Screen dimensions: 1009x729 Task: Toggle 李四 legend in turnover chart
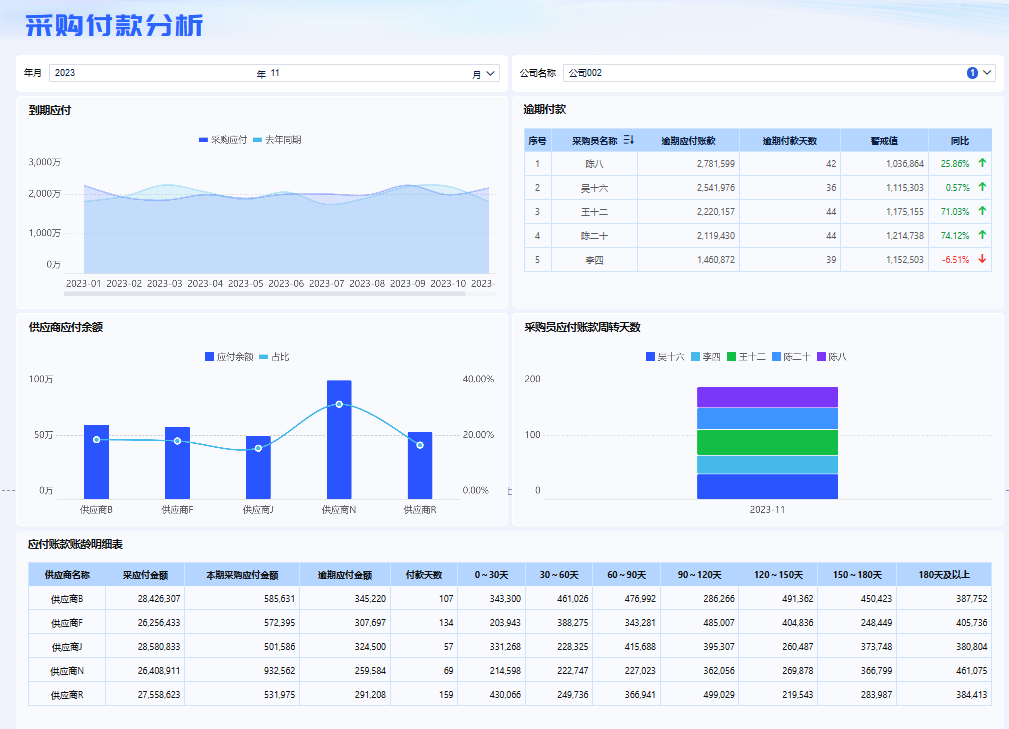coord(705,356)
